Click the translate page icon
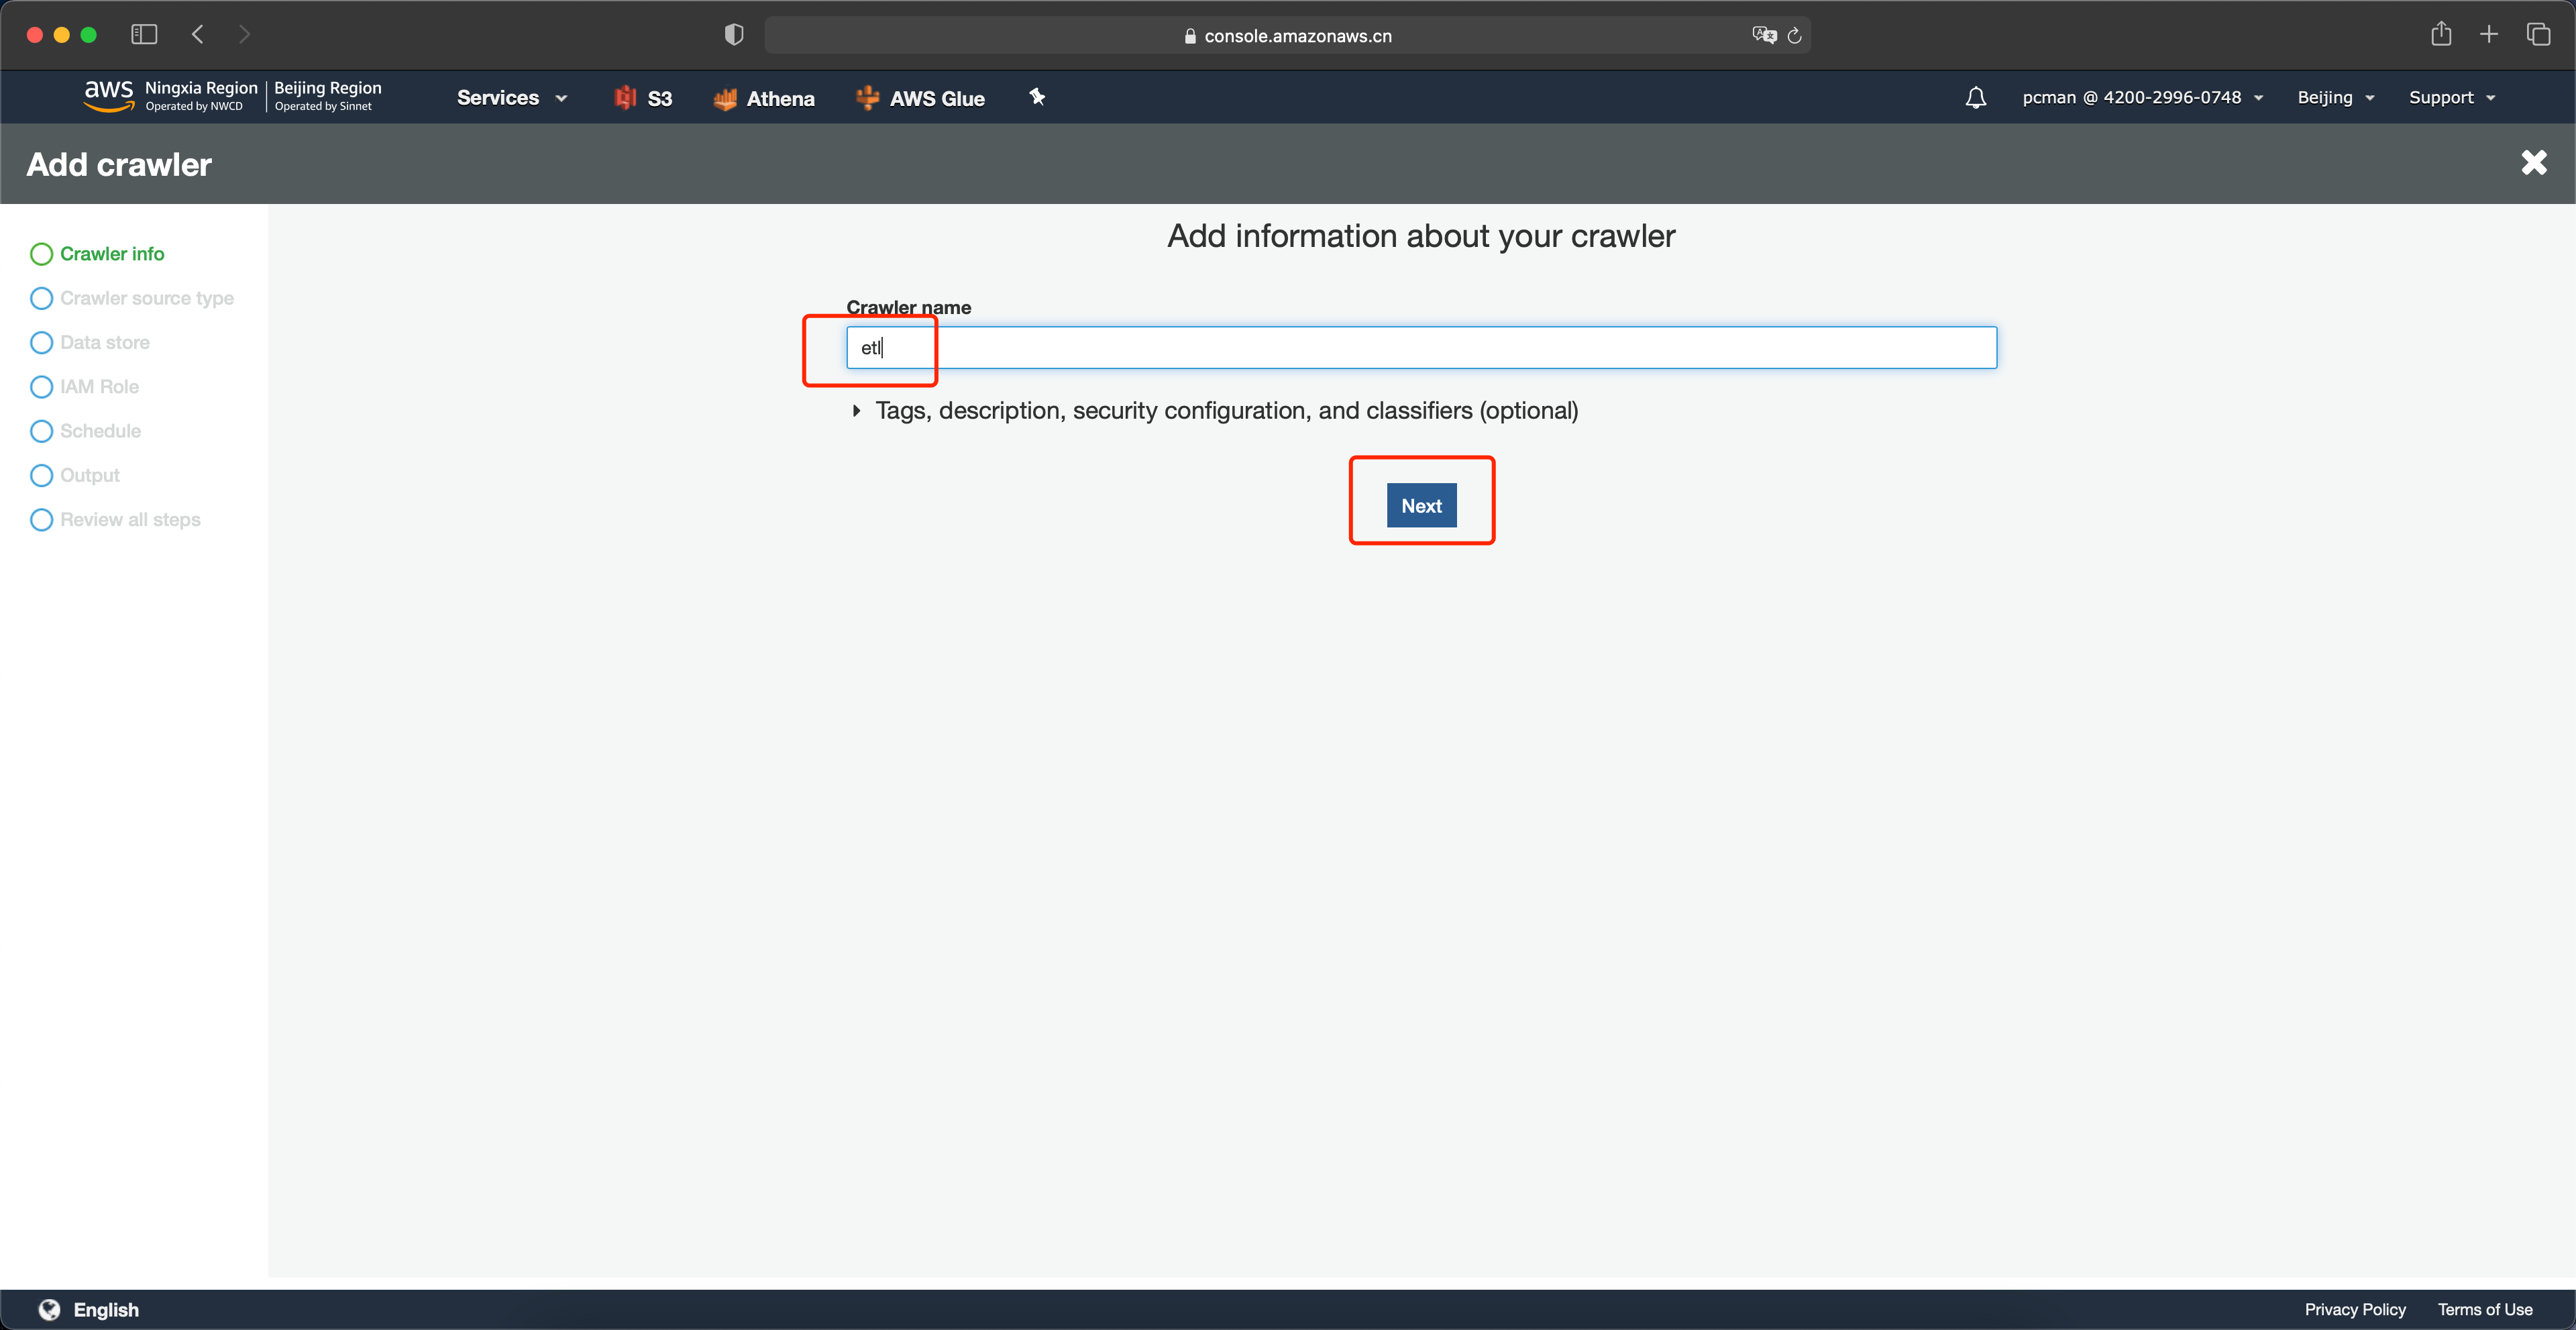This screenshot has width=2576, height=1330. [x=1764, y=35]
